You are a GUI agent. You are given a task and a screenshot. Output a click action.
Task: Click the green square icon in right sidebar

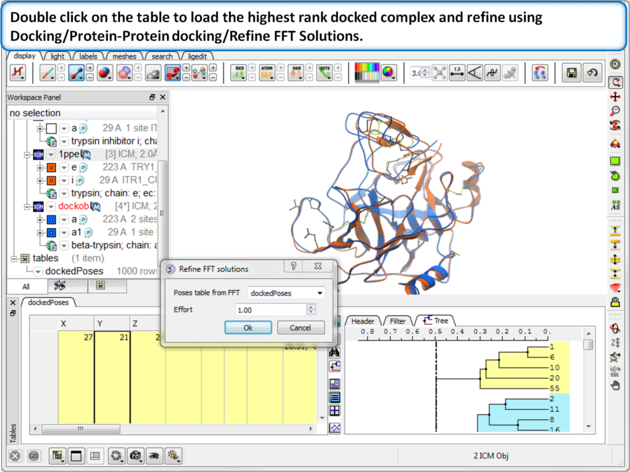point(615,161)
